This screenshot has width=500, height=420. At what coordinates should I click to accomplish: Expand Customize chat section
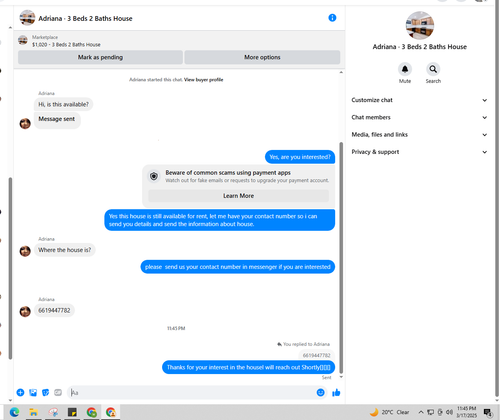pos(419,100)
